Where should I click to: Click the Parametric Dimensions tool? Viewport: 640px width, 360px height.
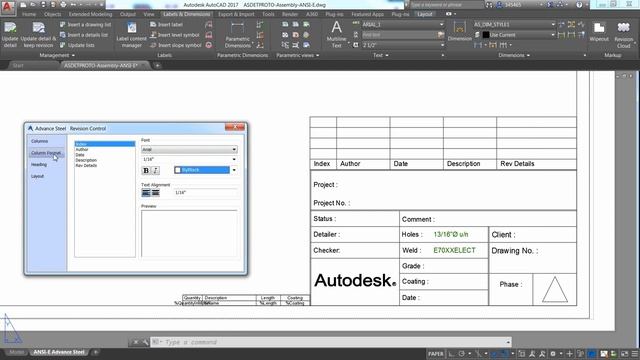tap(238, 34)
